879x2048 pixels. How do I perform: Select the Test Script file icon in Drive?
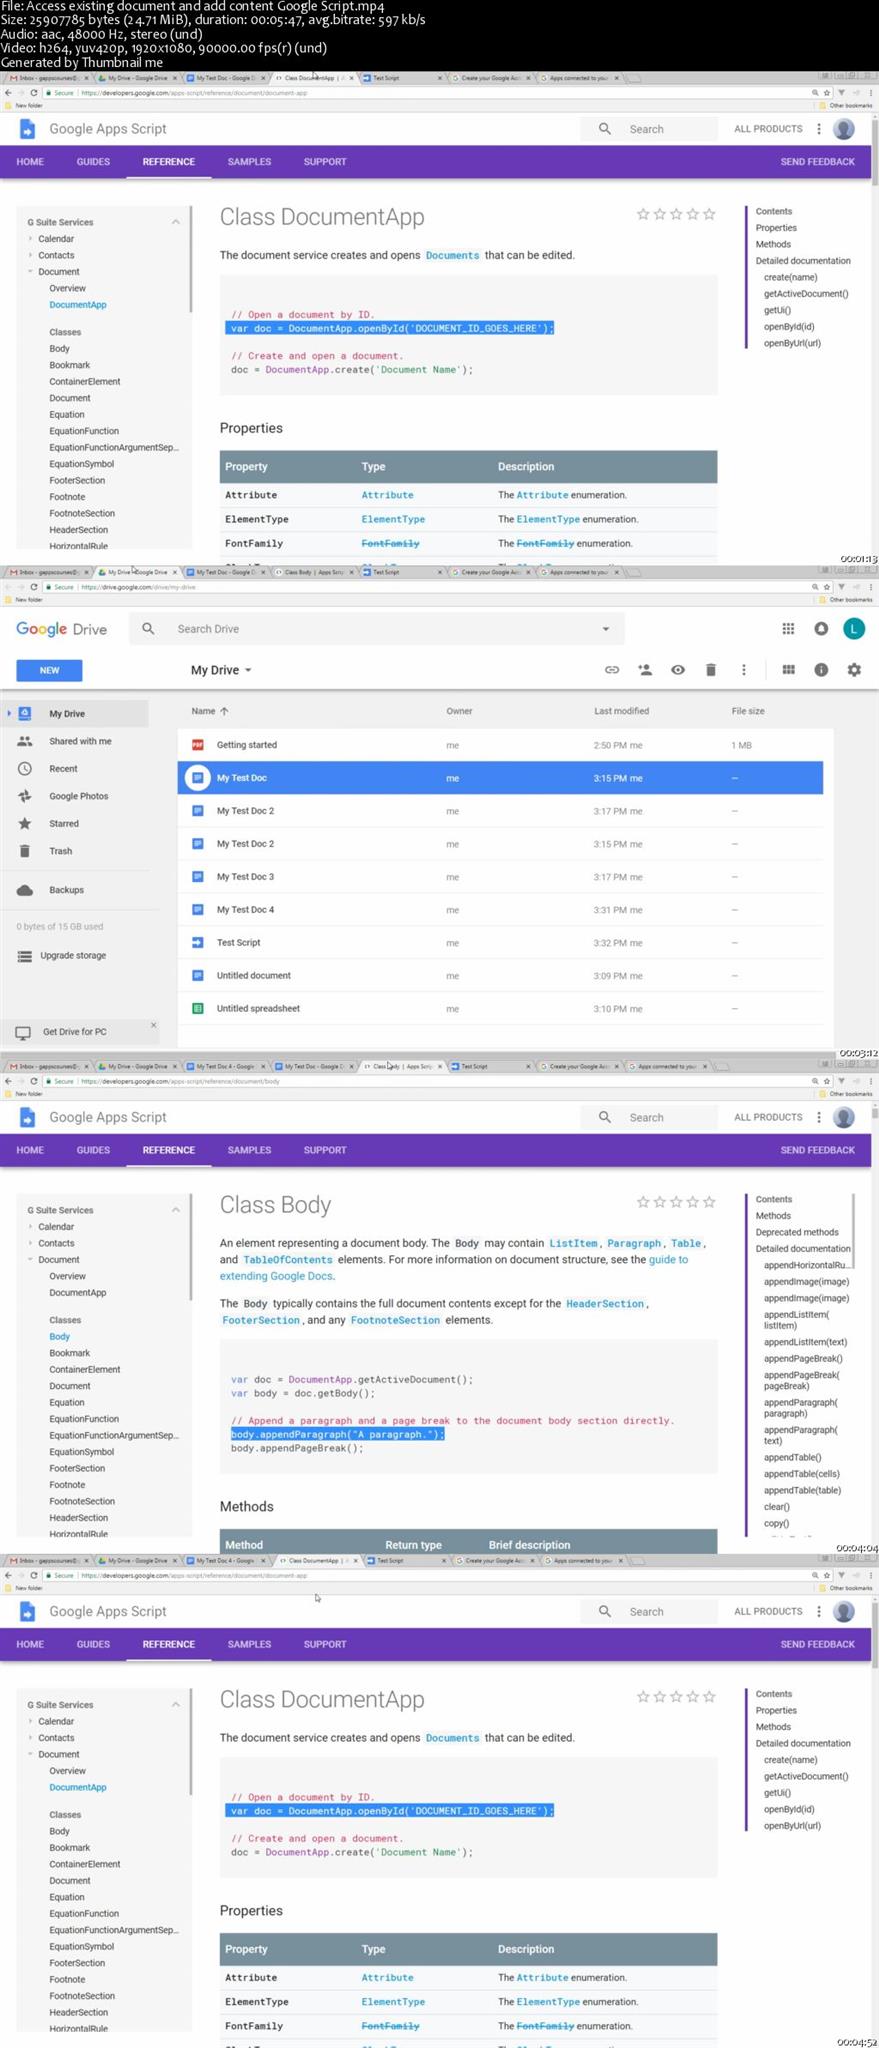point(198,943)
